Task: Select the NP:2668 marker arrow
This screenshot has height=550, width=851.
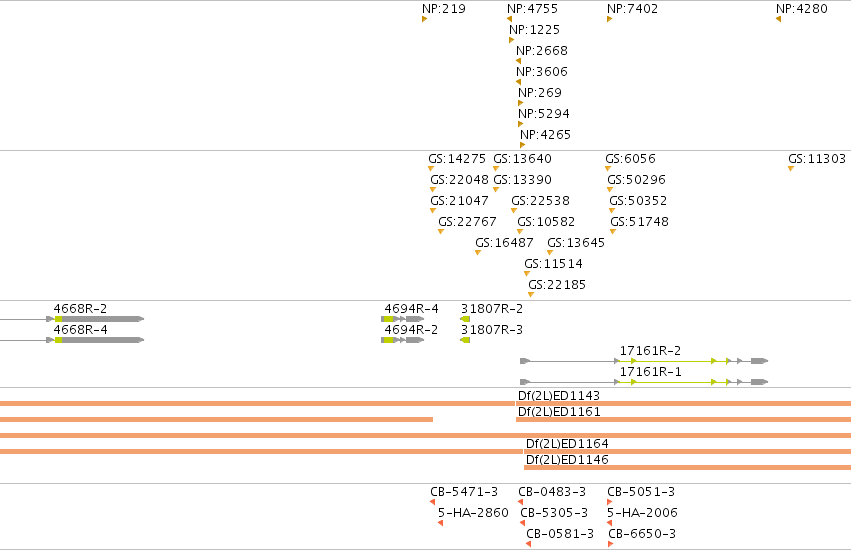Action: [518, 61]
